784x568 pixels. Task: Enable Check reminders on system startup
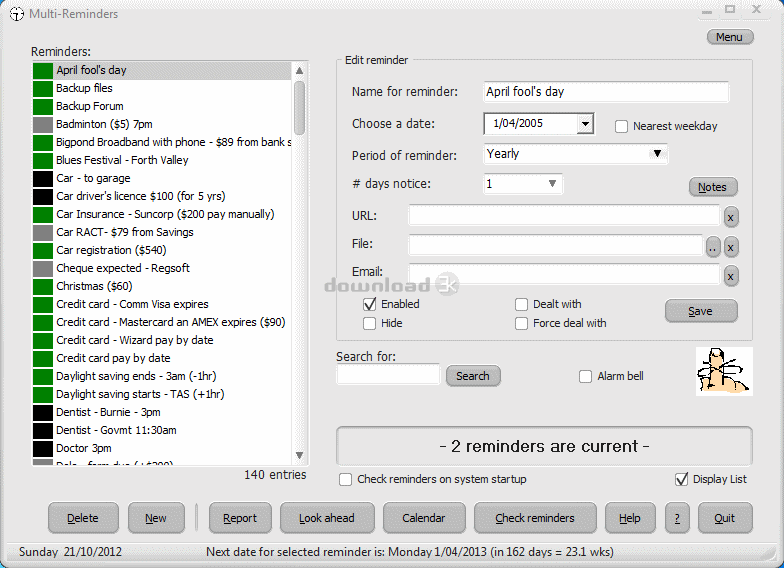pos(346,480)
